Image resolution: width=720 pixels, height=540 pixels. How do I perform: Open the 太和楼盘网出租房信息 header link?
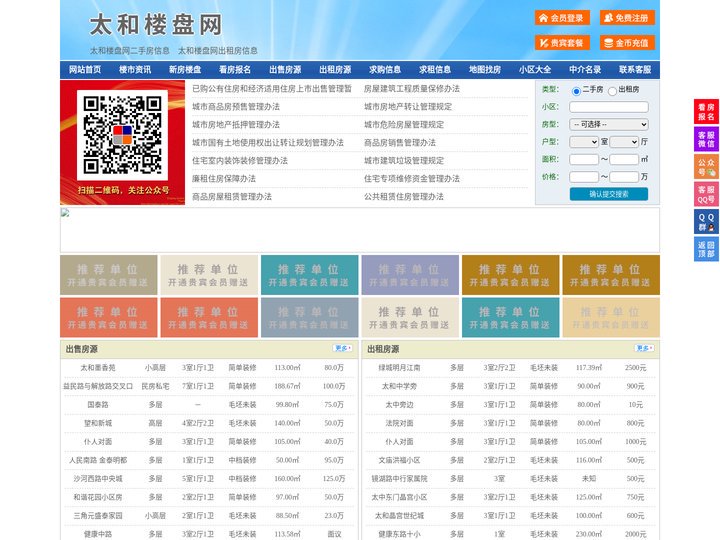tap(218, 51)
